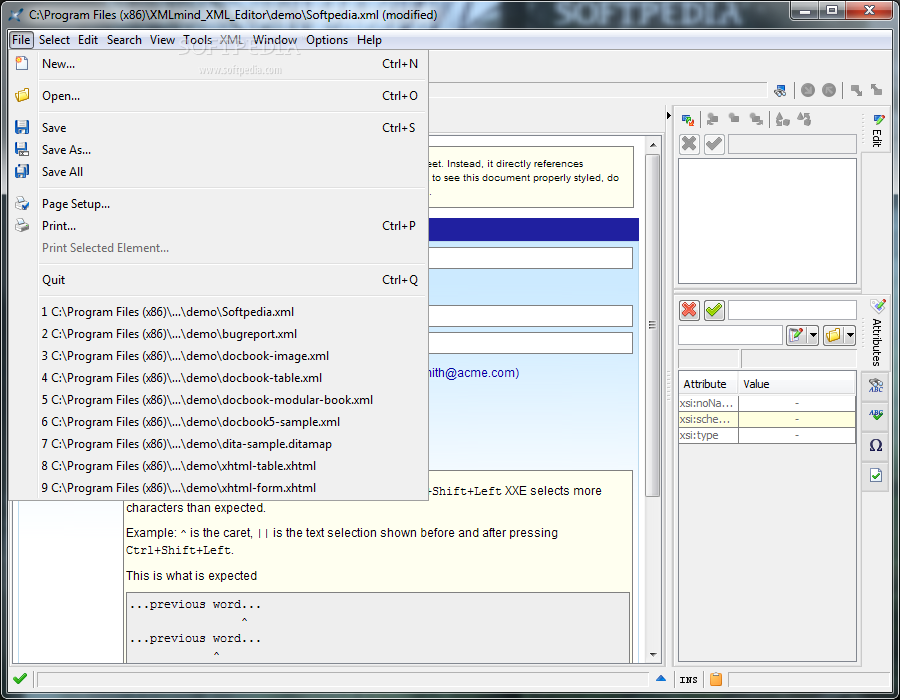The image size is (900, 700).
Task: Open the Edit menu
Action: [88, 40]
